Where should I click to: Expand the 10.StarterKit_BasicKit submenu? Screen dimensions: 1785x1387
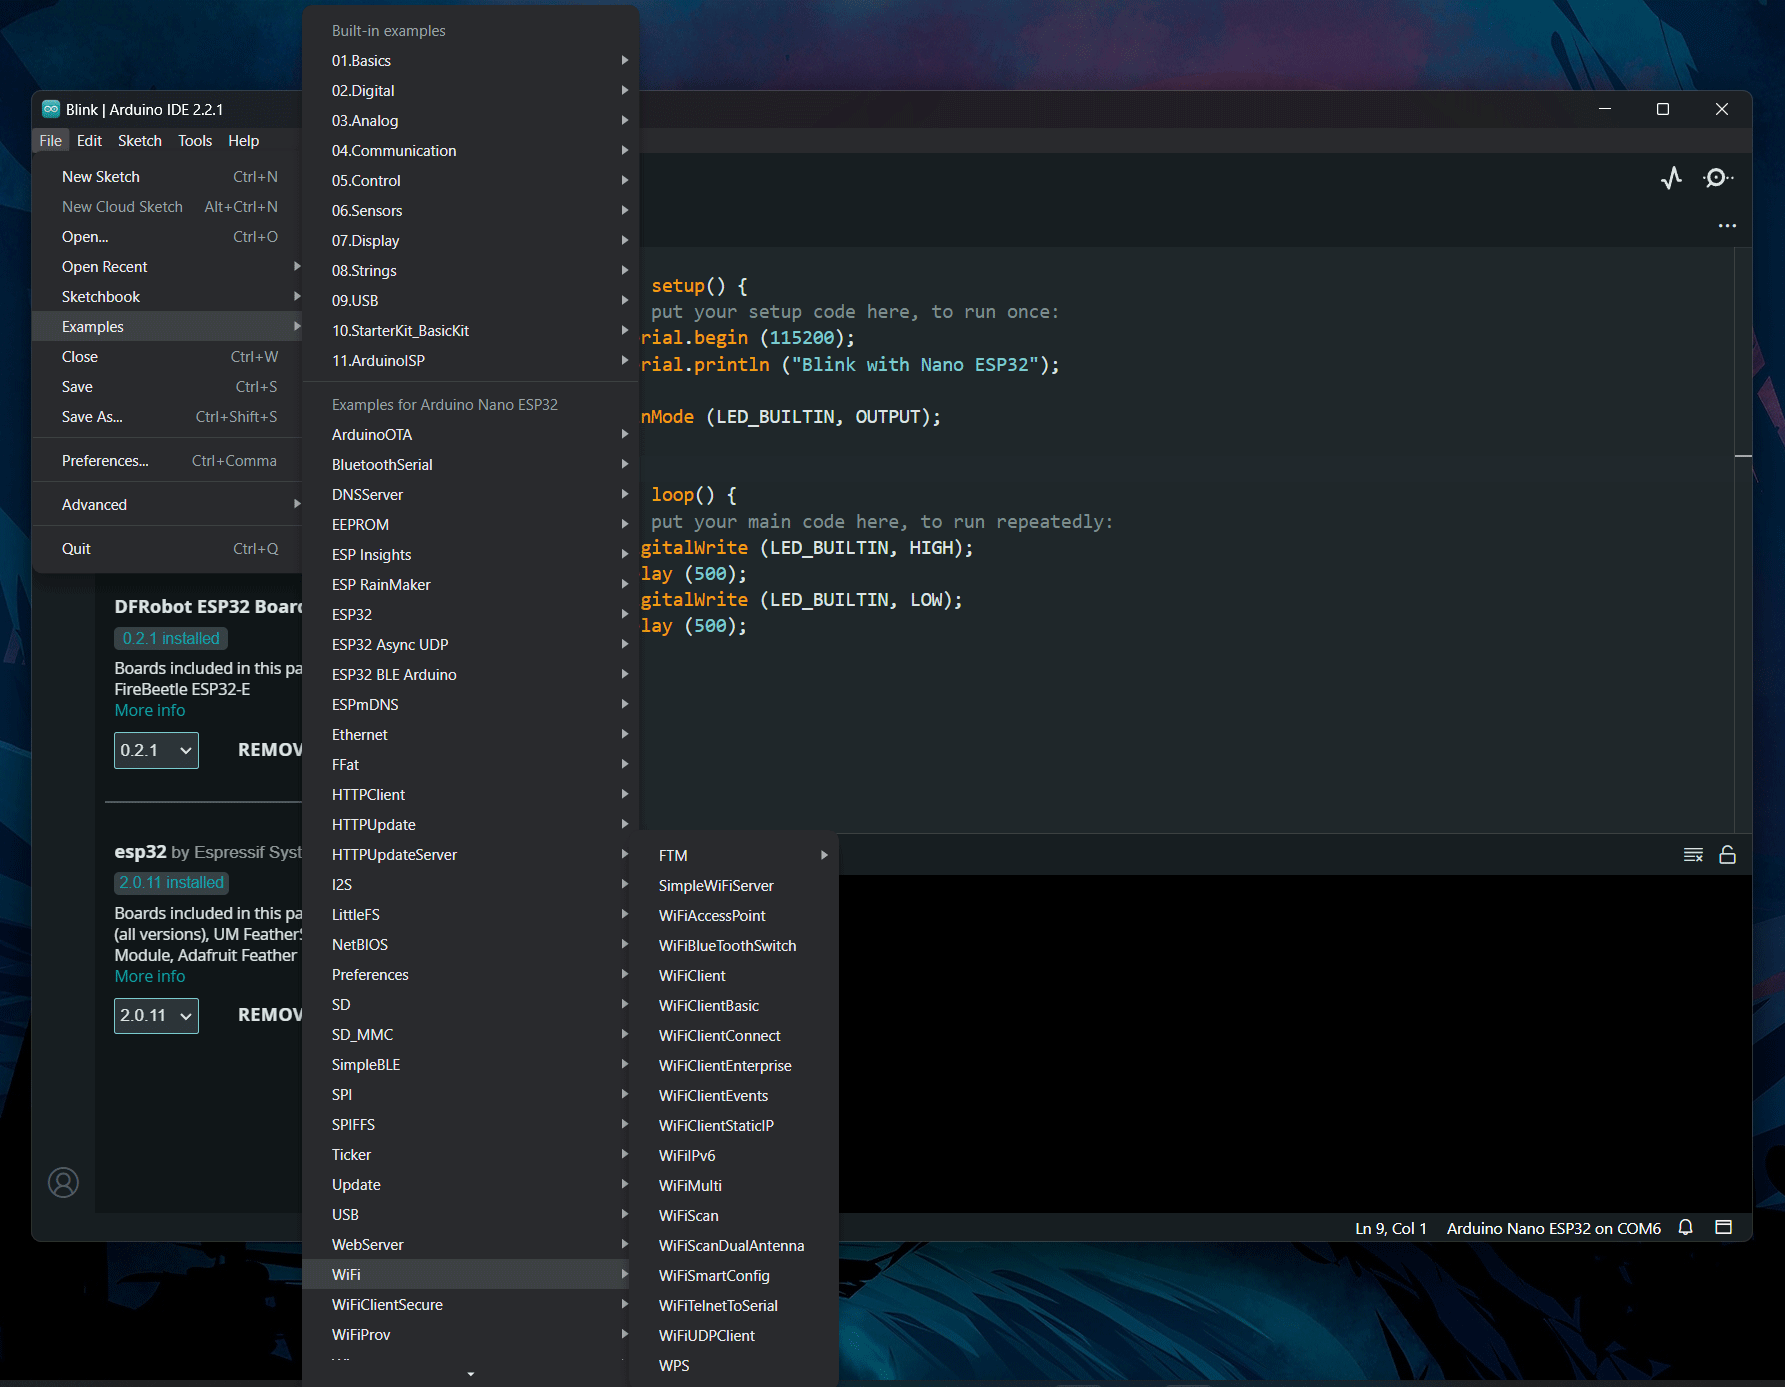coord(471,331)
